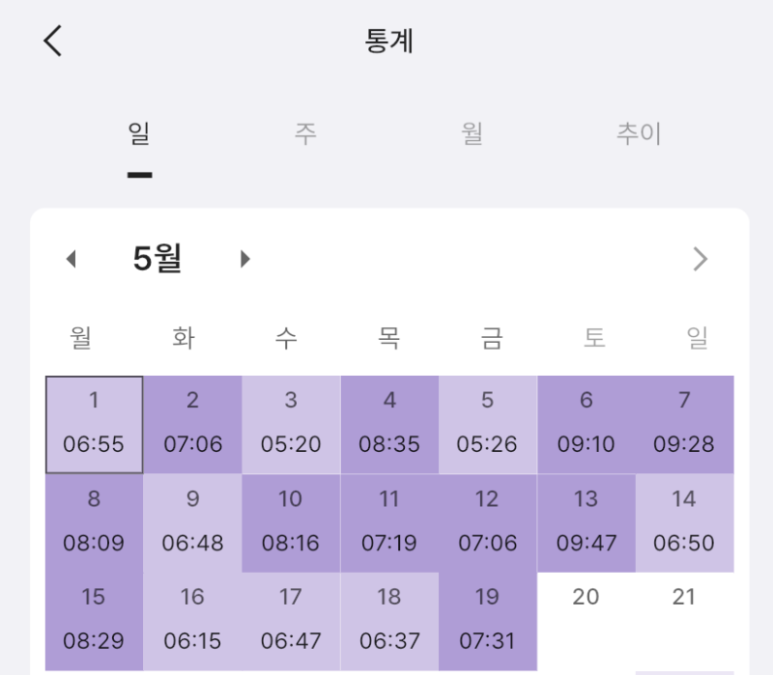Tap the 수 weekday header
This screenshot has width=773, height=675.
pyautogui.click(x=286, y=338)
